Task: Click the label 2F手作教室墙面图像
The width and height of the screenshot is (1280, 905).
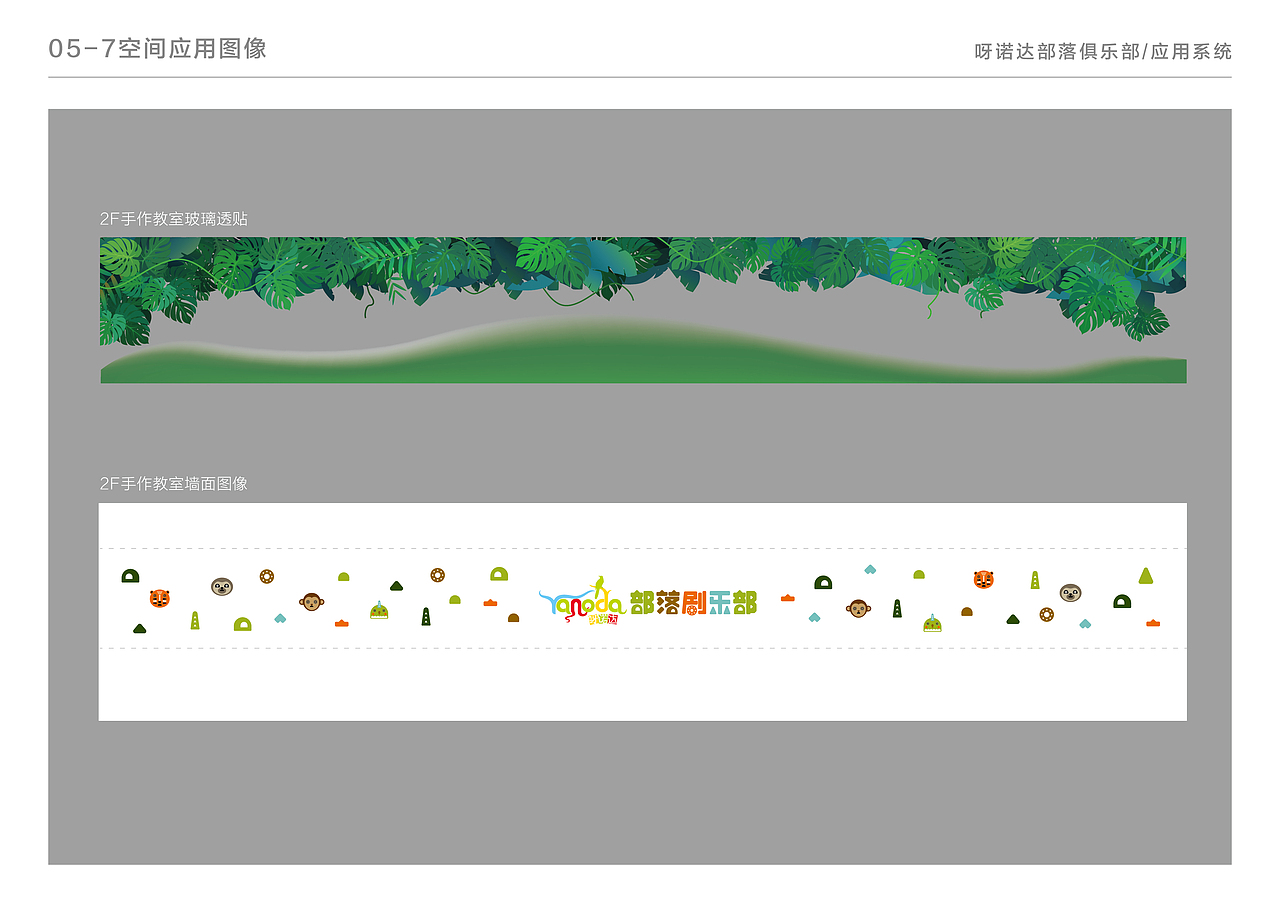Action: pos(174,484)
